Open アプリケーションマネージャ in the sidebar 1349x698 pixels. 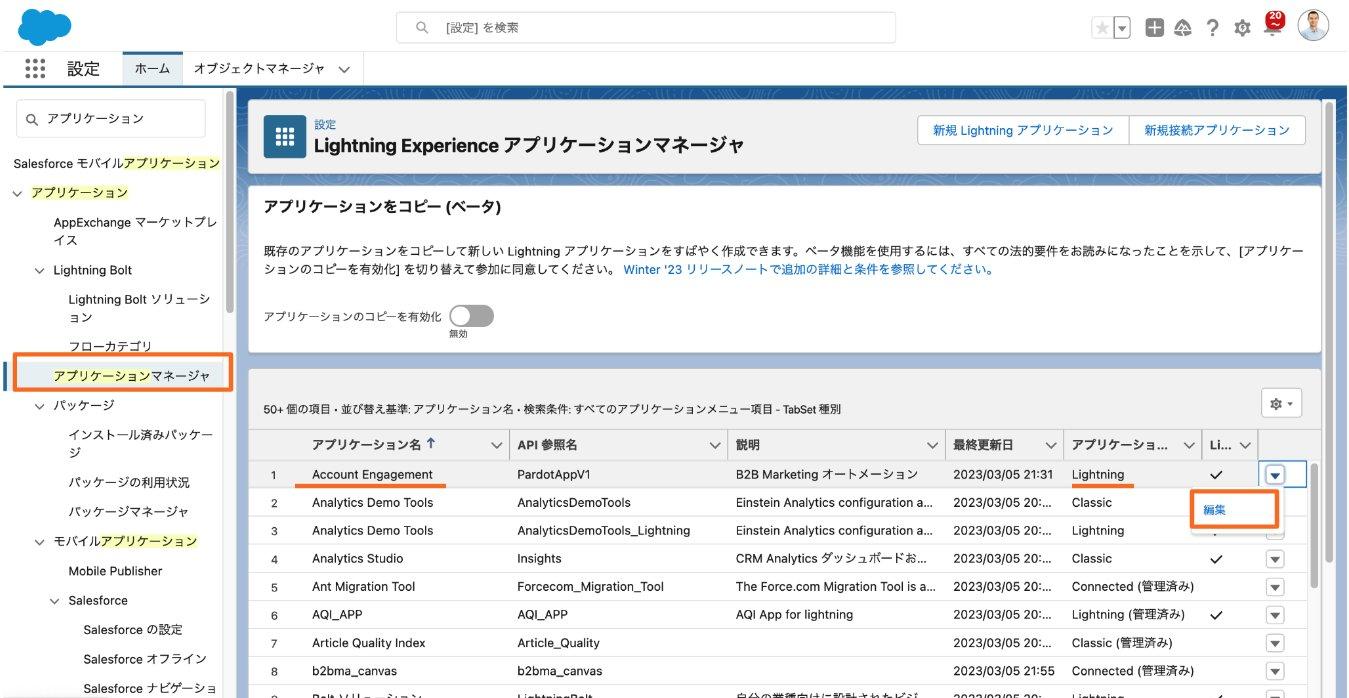[132, 375]
